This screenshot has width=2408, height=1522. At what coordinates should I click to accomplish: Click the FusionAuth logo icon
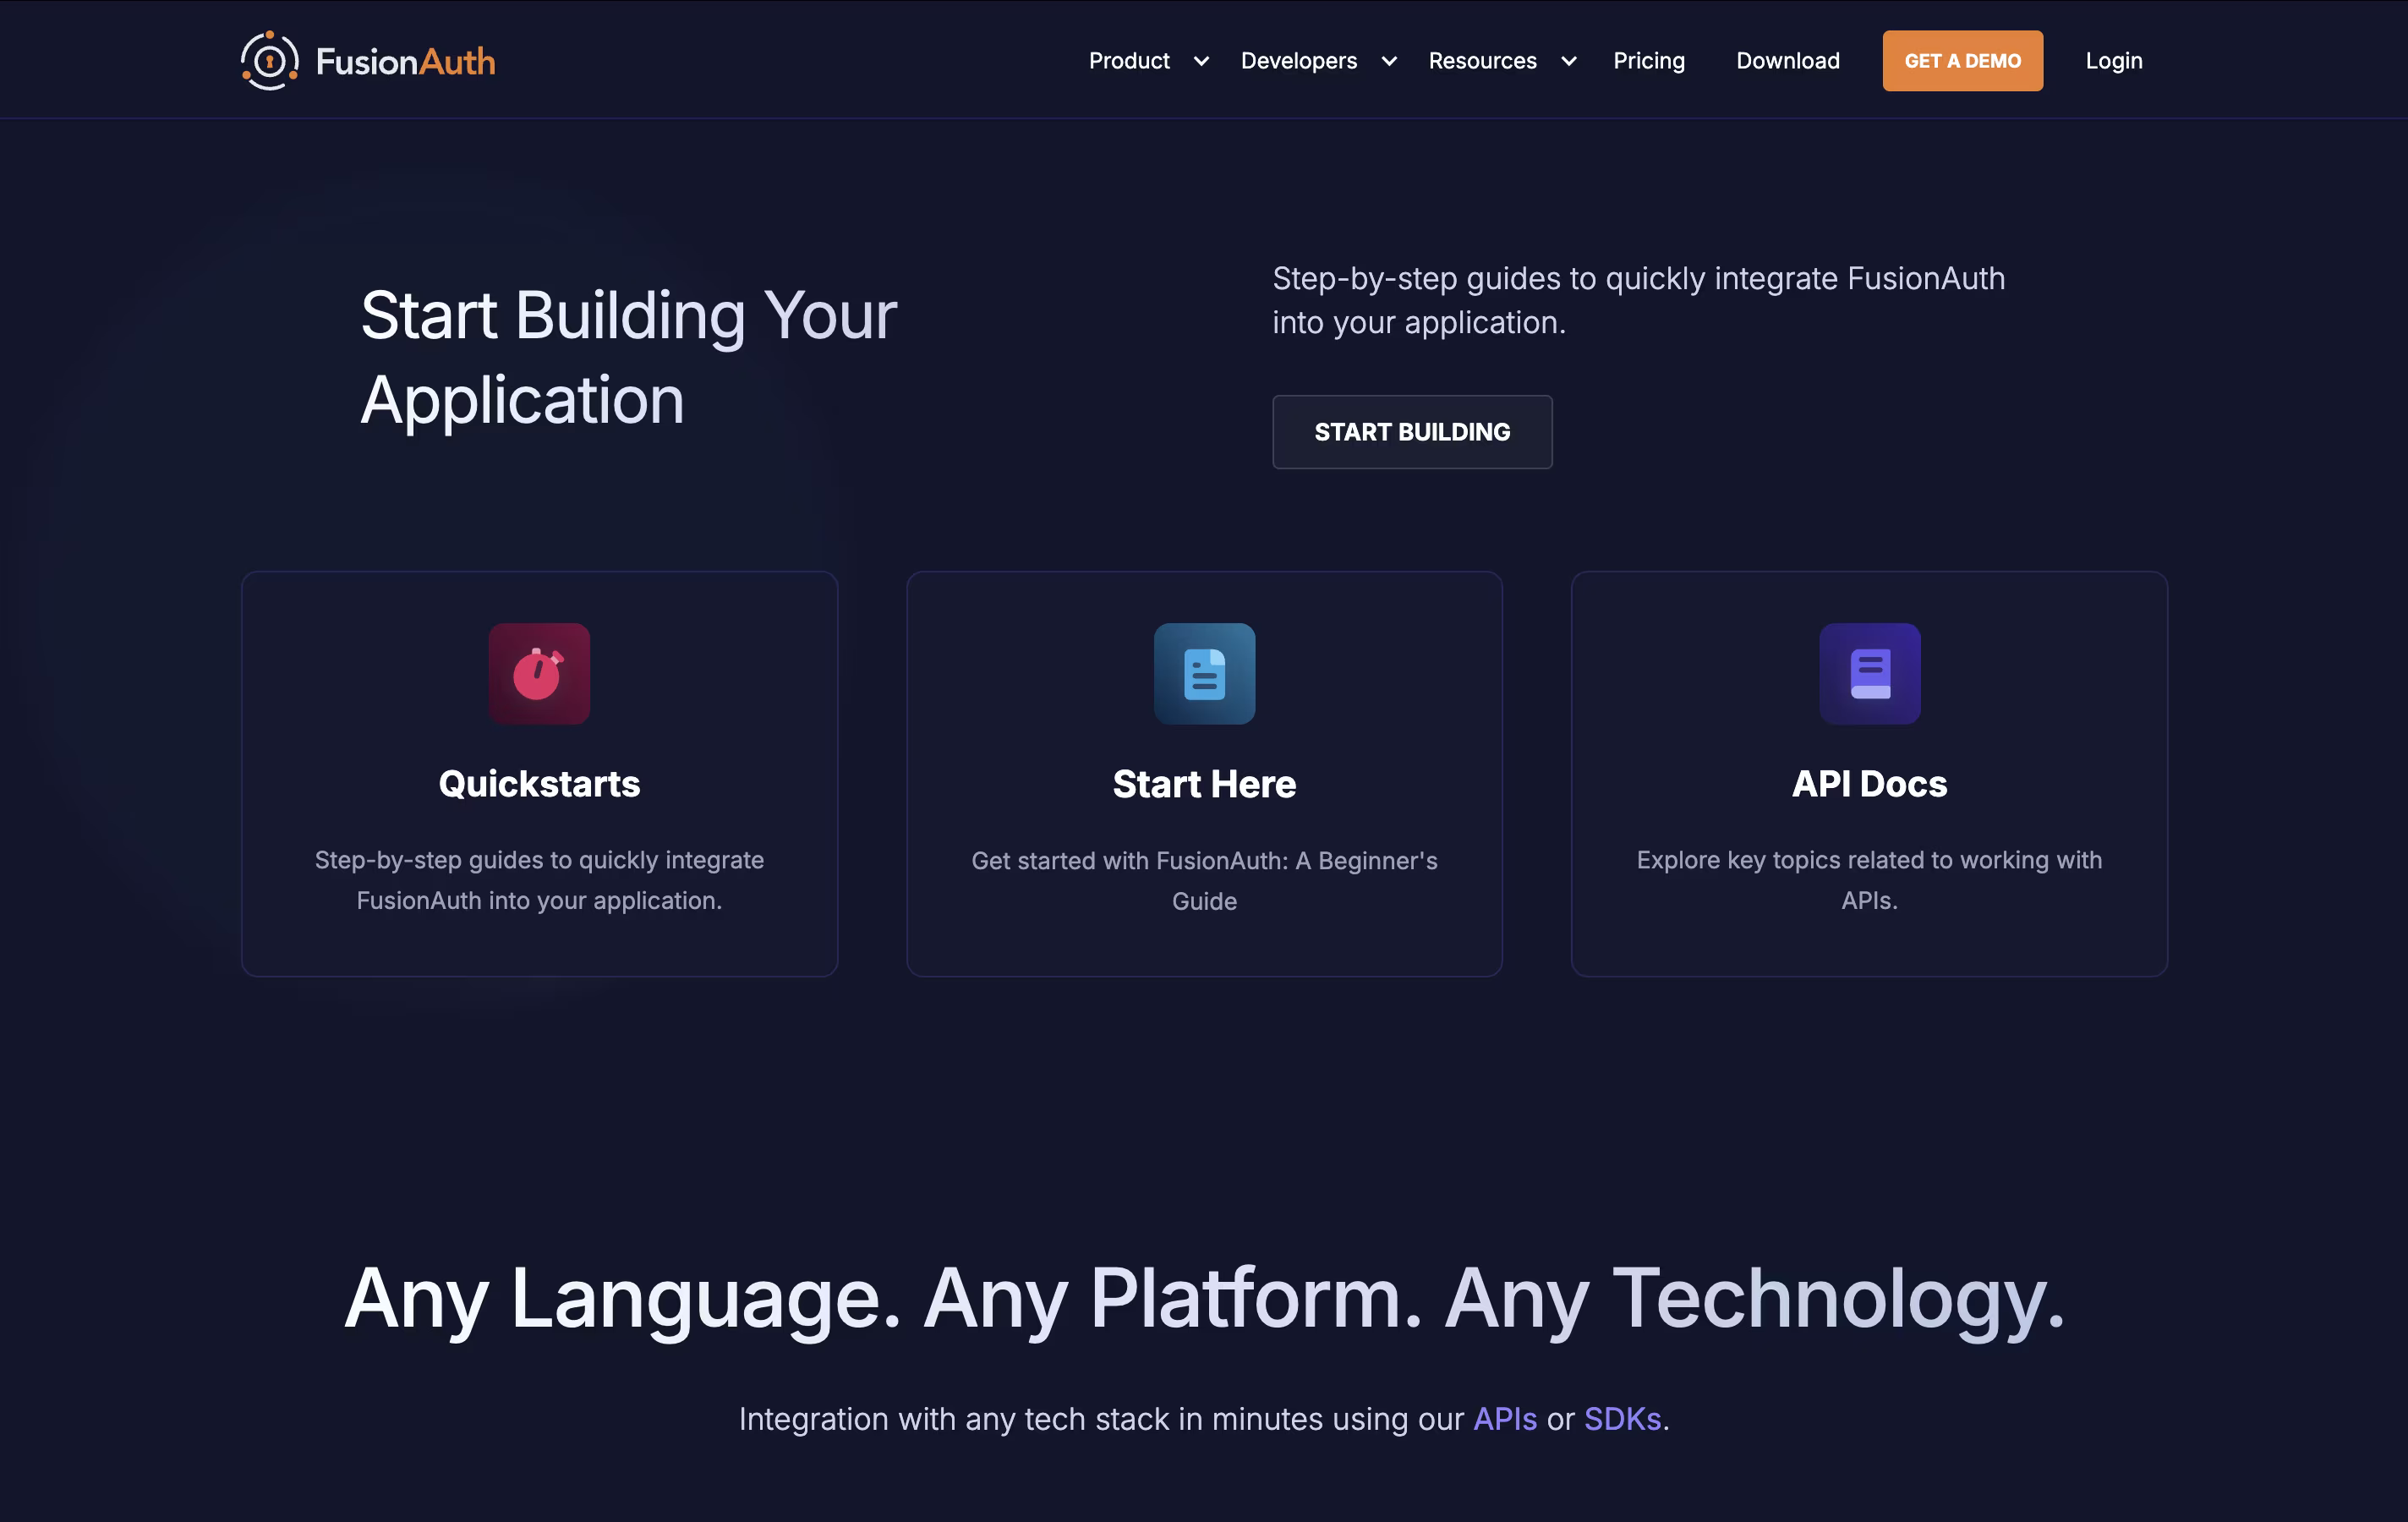pos(269,61)
